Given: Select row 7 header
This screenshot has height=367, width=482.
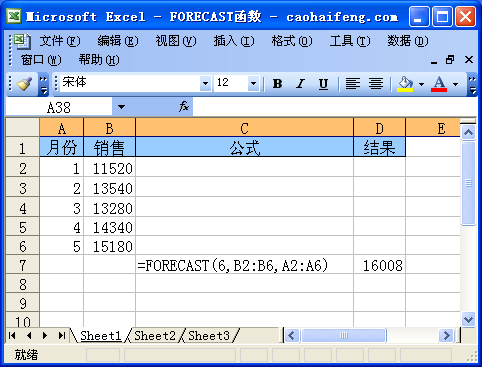Looking at the screenshot, I should [23, 265].
